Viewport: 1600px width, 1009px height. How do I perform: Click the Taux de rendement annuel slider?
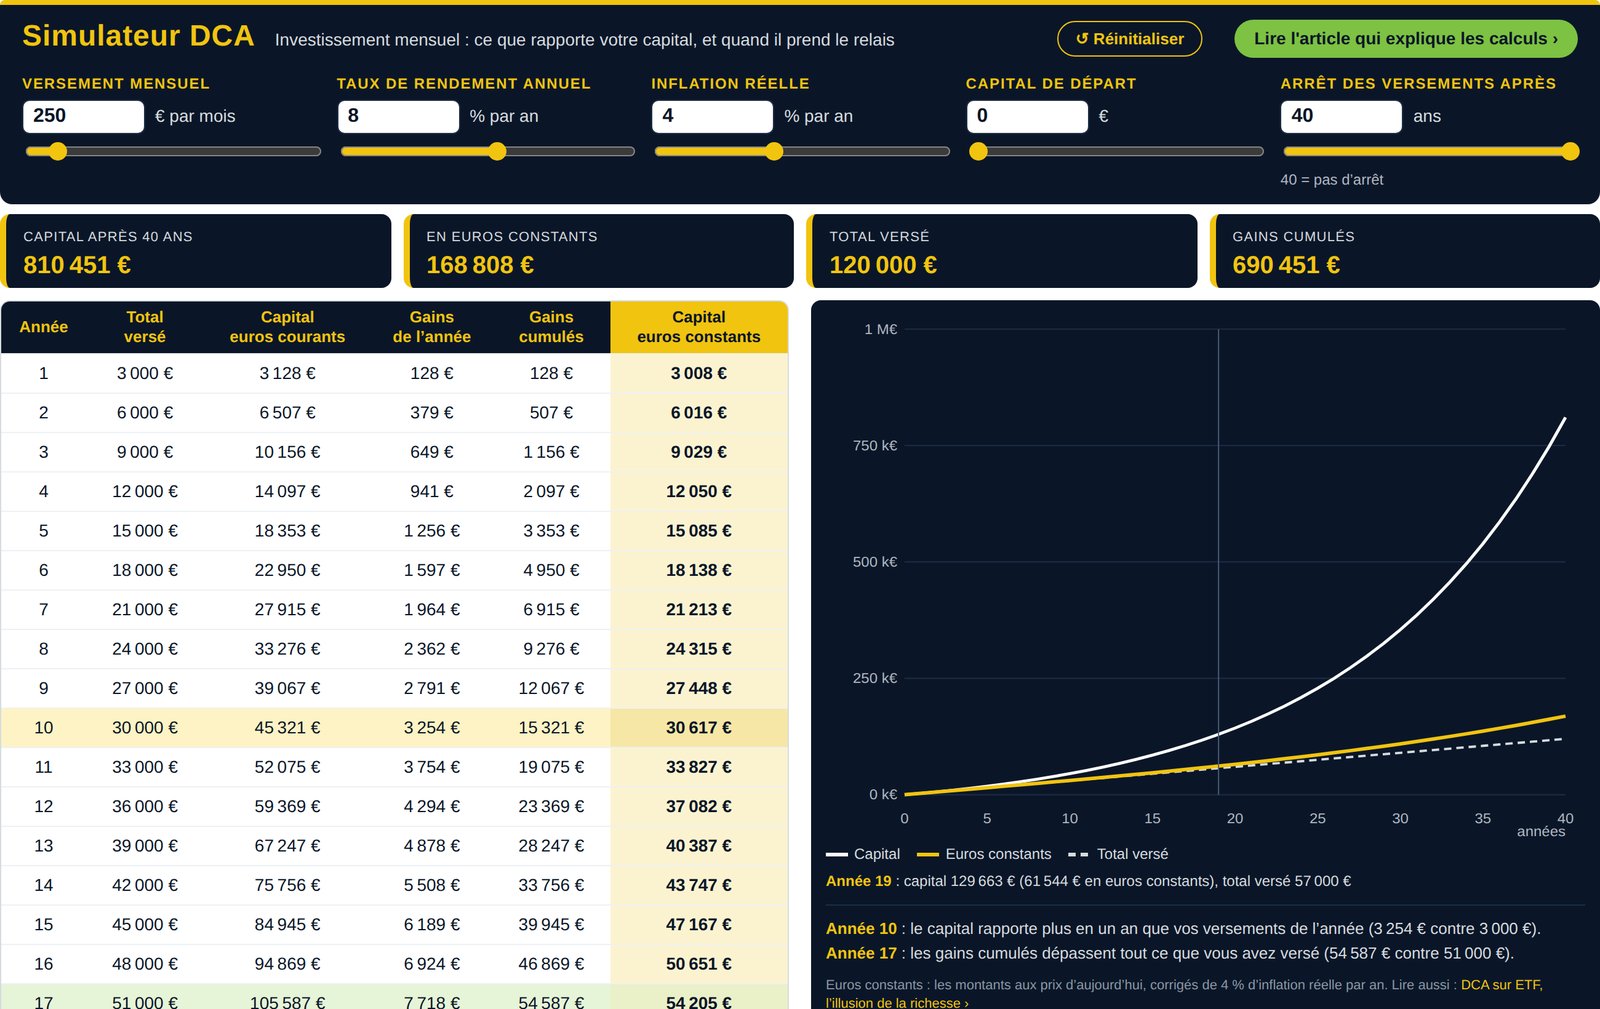(487, 152)
